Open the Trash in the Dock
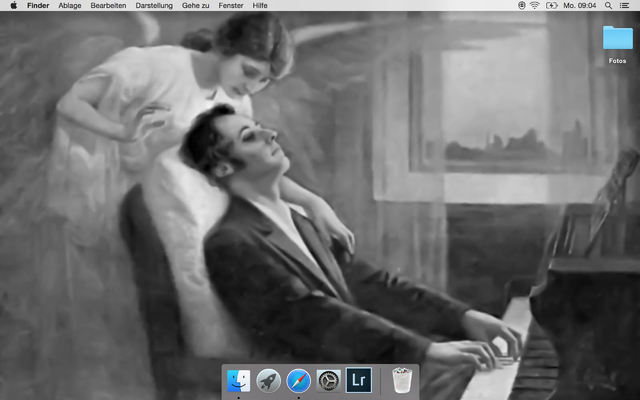 (402, 380)
